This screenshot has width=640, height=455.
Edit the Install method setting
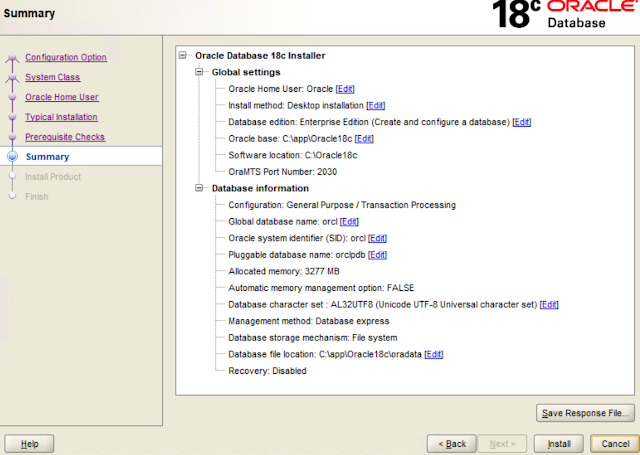coord(376,106)
